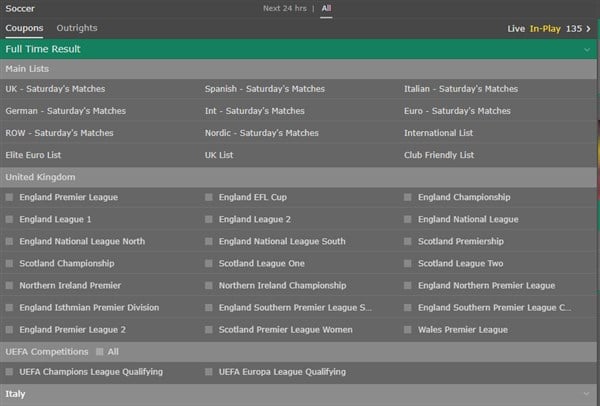Open Italian - Saturday's Matches list
Image resolution: width=600 pixels, height=406 pixels.
click(461, 89)
